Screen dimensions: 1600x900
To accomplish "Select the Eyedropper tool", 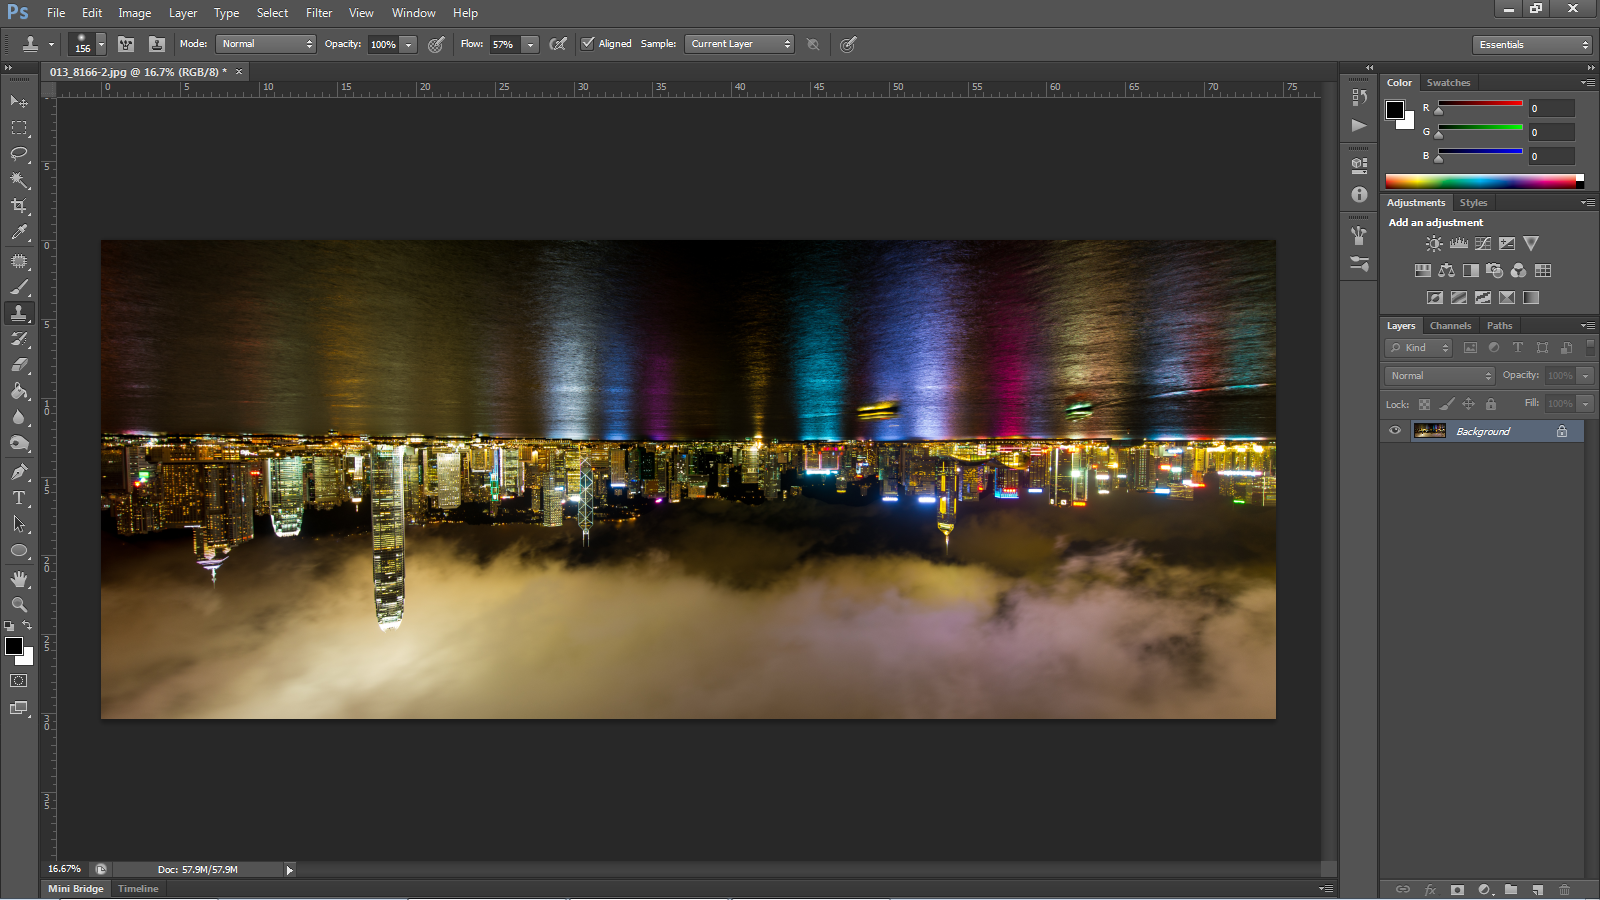I will coord(19,232).
